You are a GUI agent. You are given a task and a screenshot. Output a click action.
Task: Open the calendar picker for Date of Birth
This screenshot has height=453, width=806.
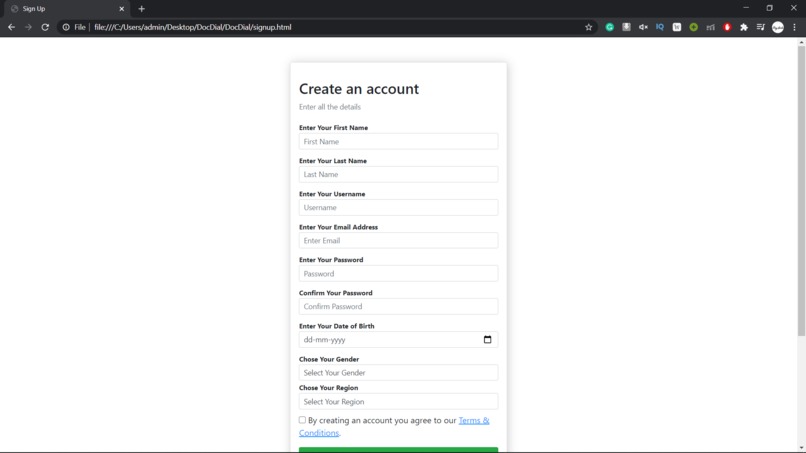tap(487, 339)
